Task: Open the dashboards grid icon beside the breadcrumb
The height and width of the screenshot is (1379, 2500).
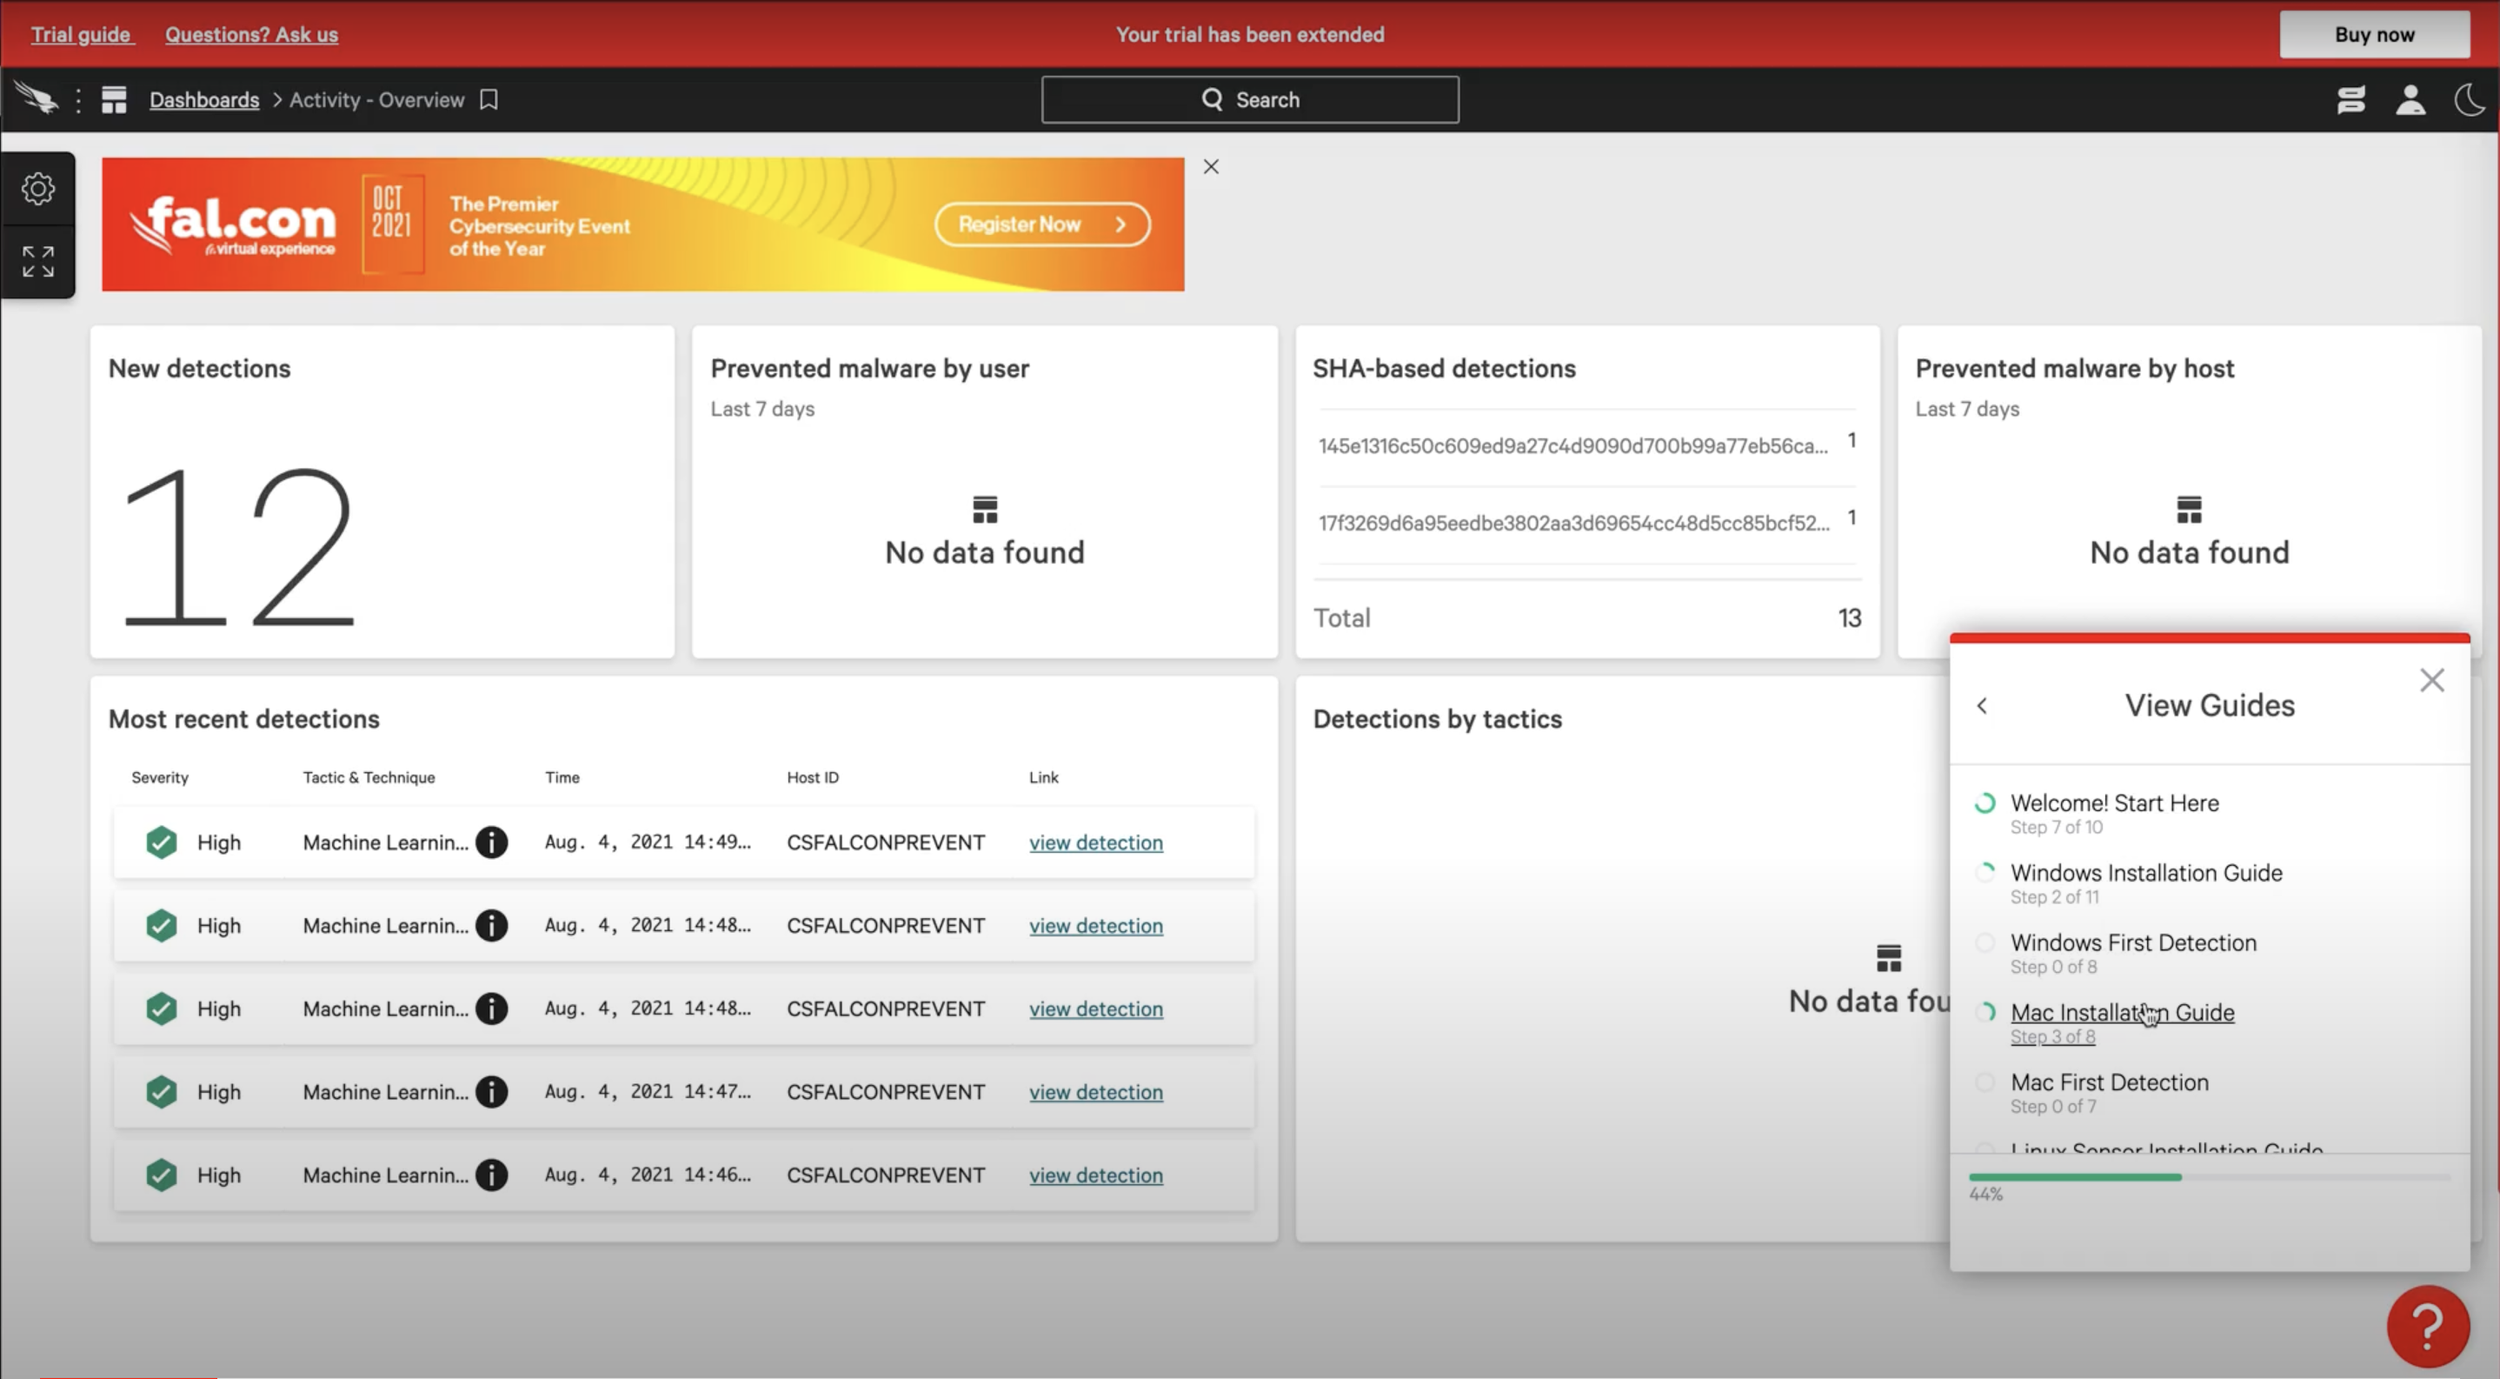Action: (x=115, y=99)
